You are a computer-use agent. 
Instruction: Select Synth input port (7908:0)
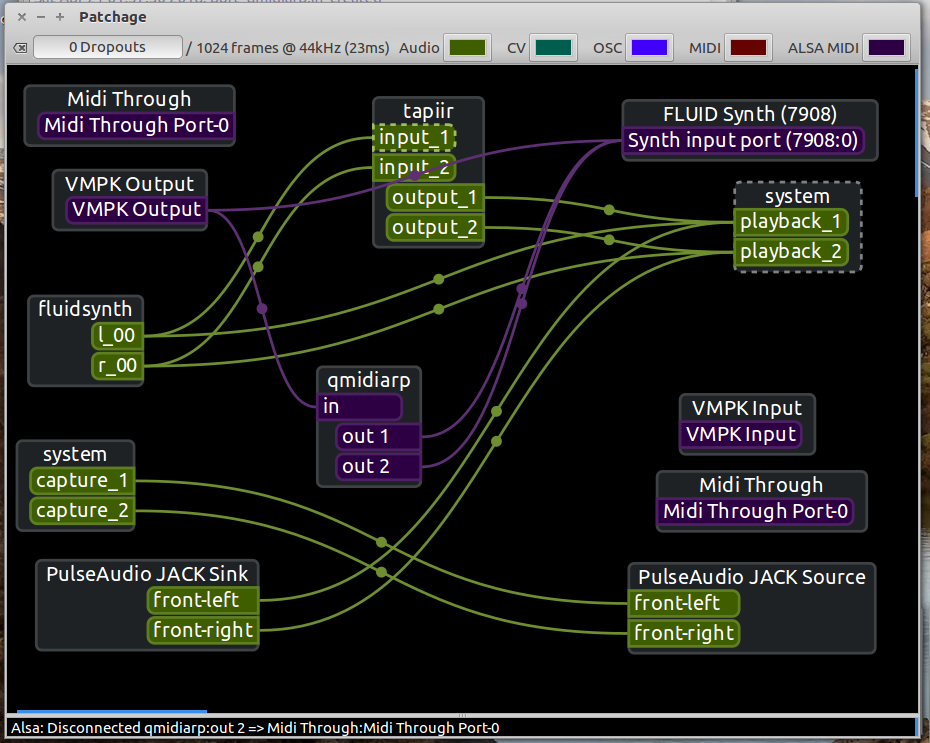point(743,141)
